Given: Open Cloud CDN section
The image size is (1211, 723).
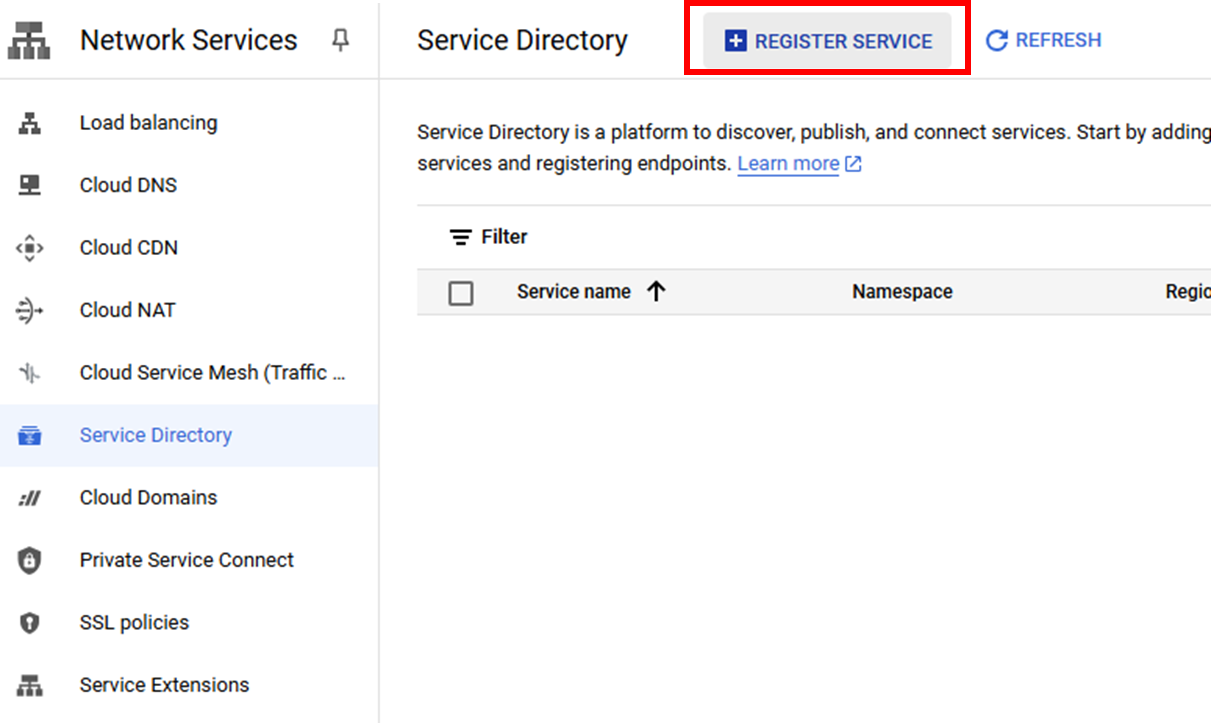Looking at the screenshot, I should click(129, 248).
